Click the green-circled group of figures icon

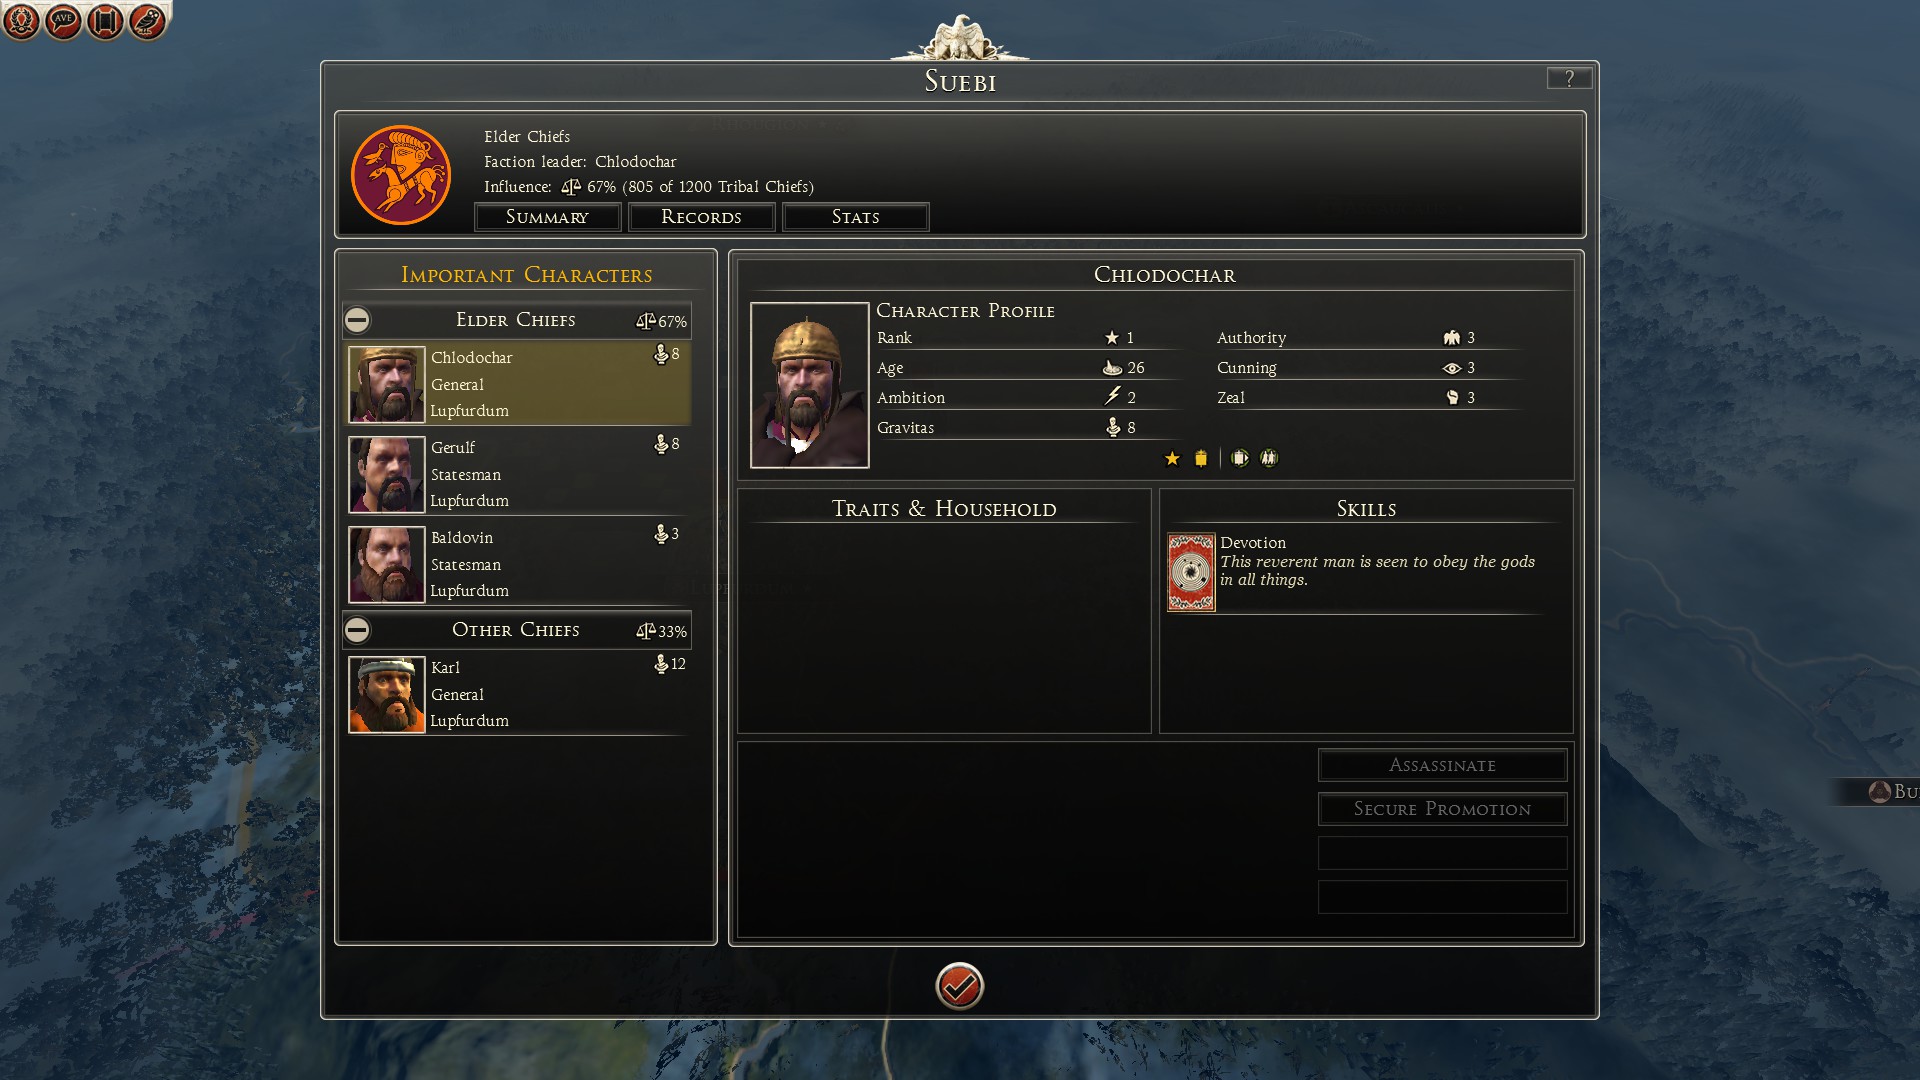pyautogui.click(x=1269, y=458)
